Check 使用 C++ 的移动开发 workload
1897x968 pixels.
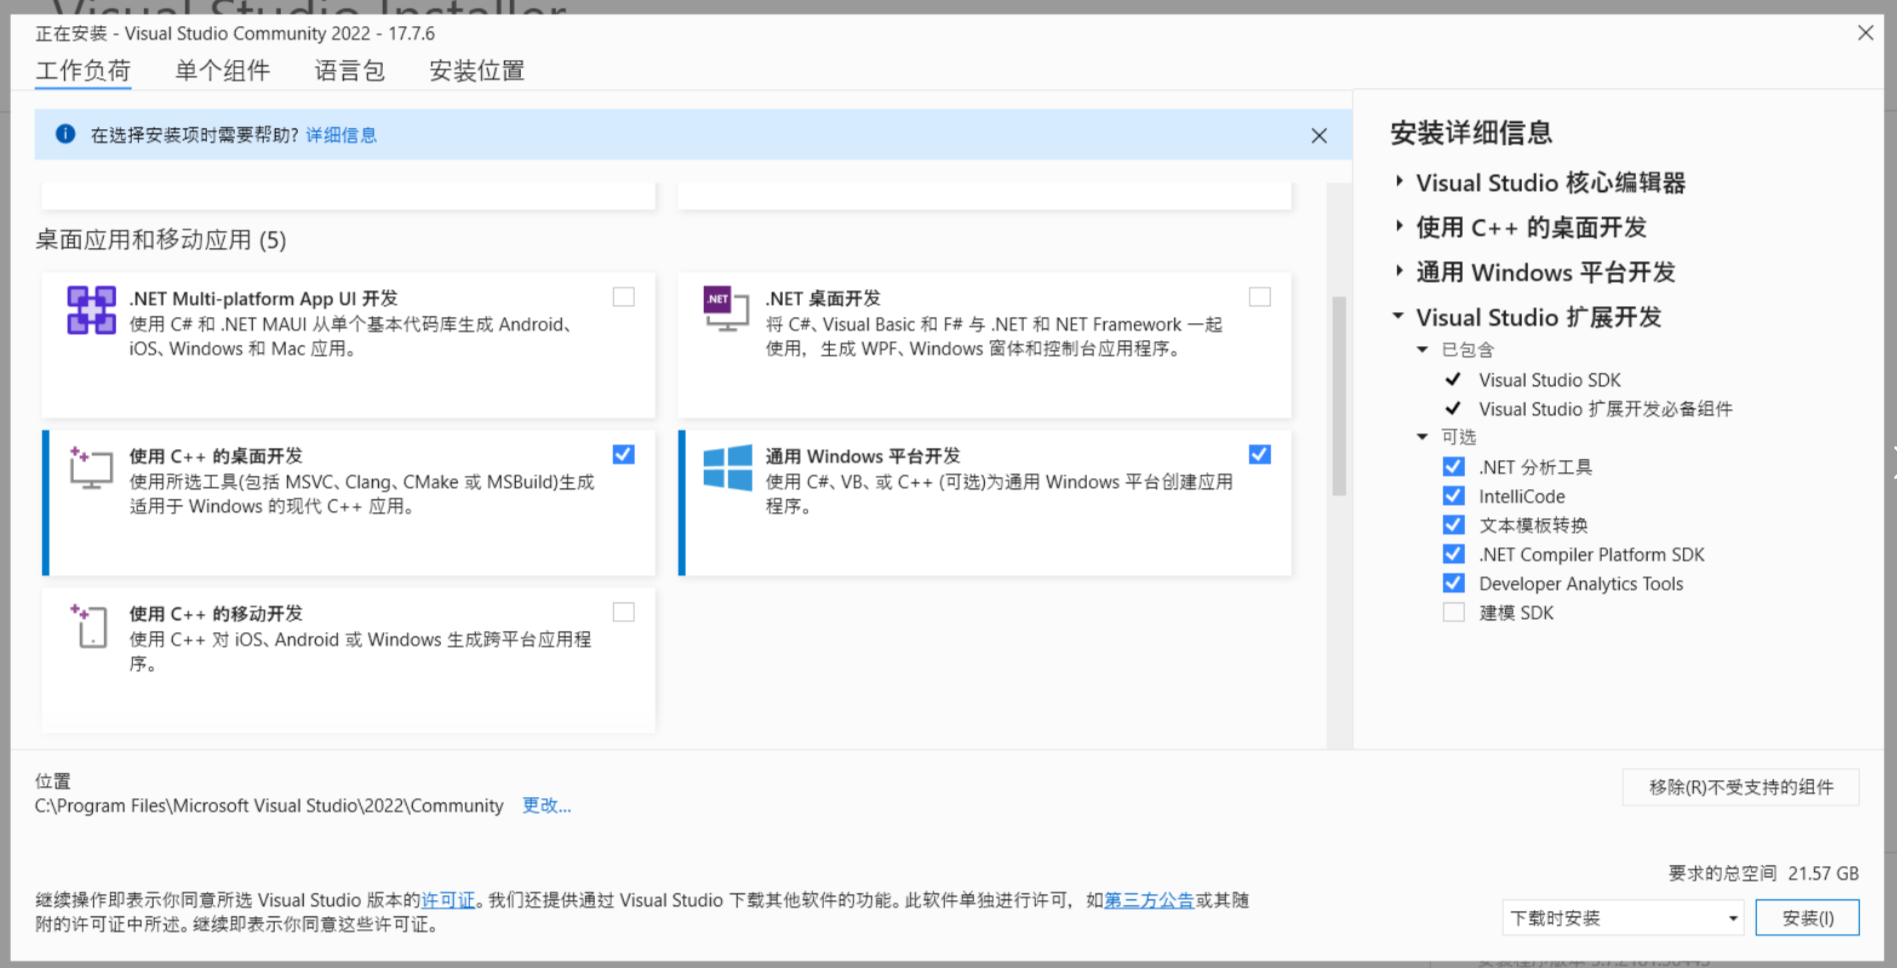623,612
